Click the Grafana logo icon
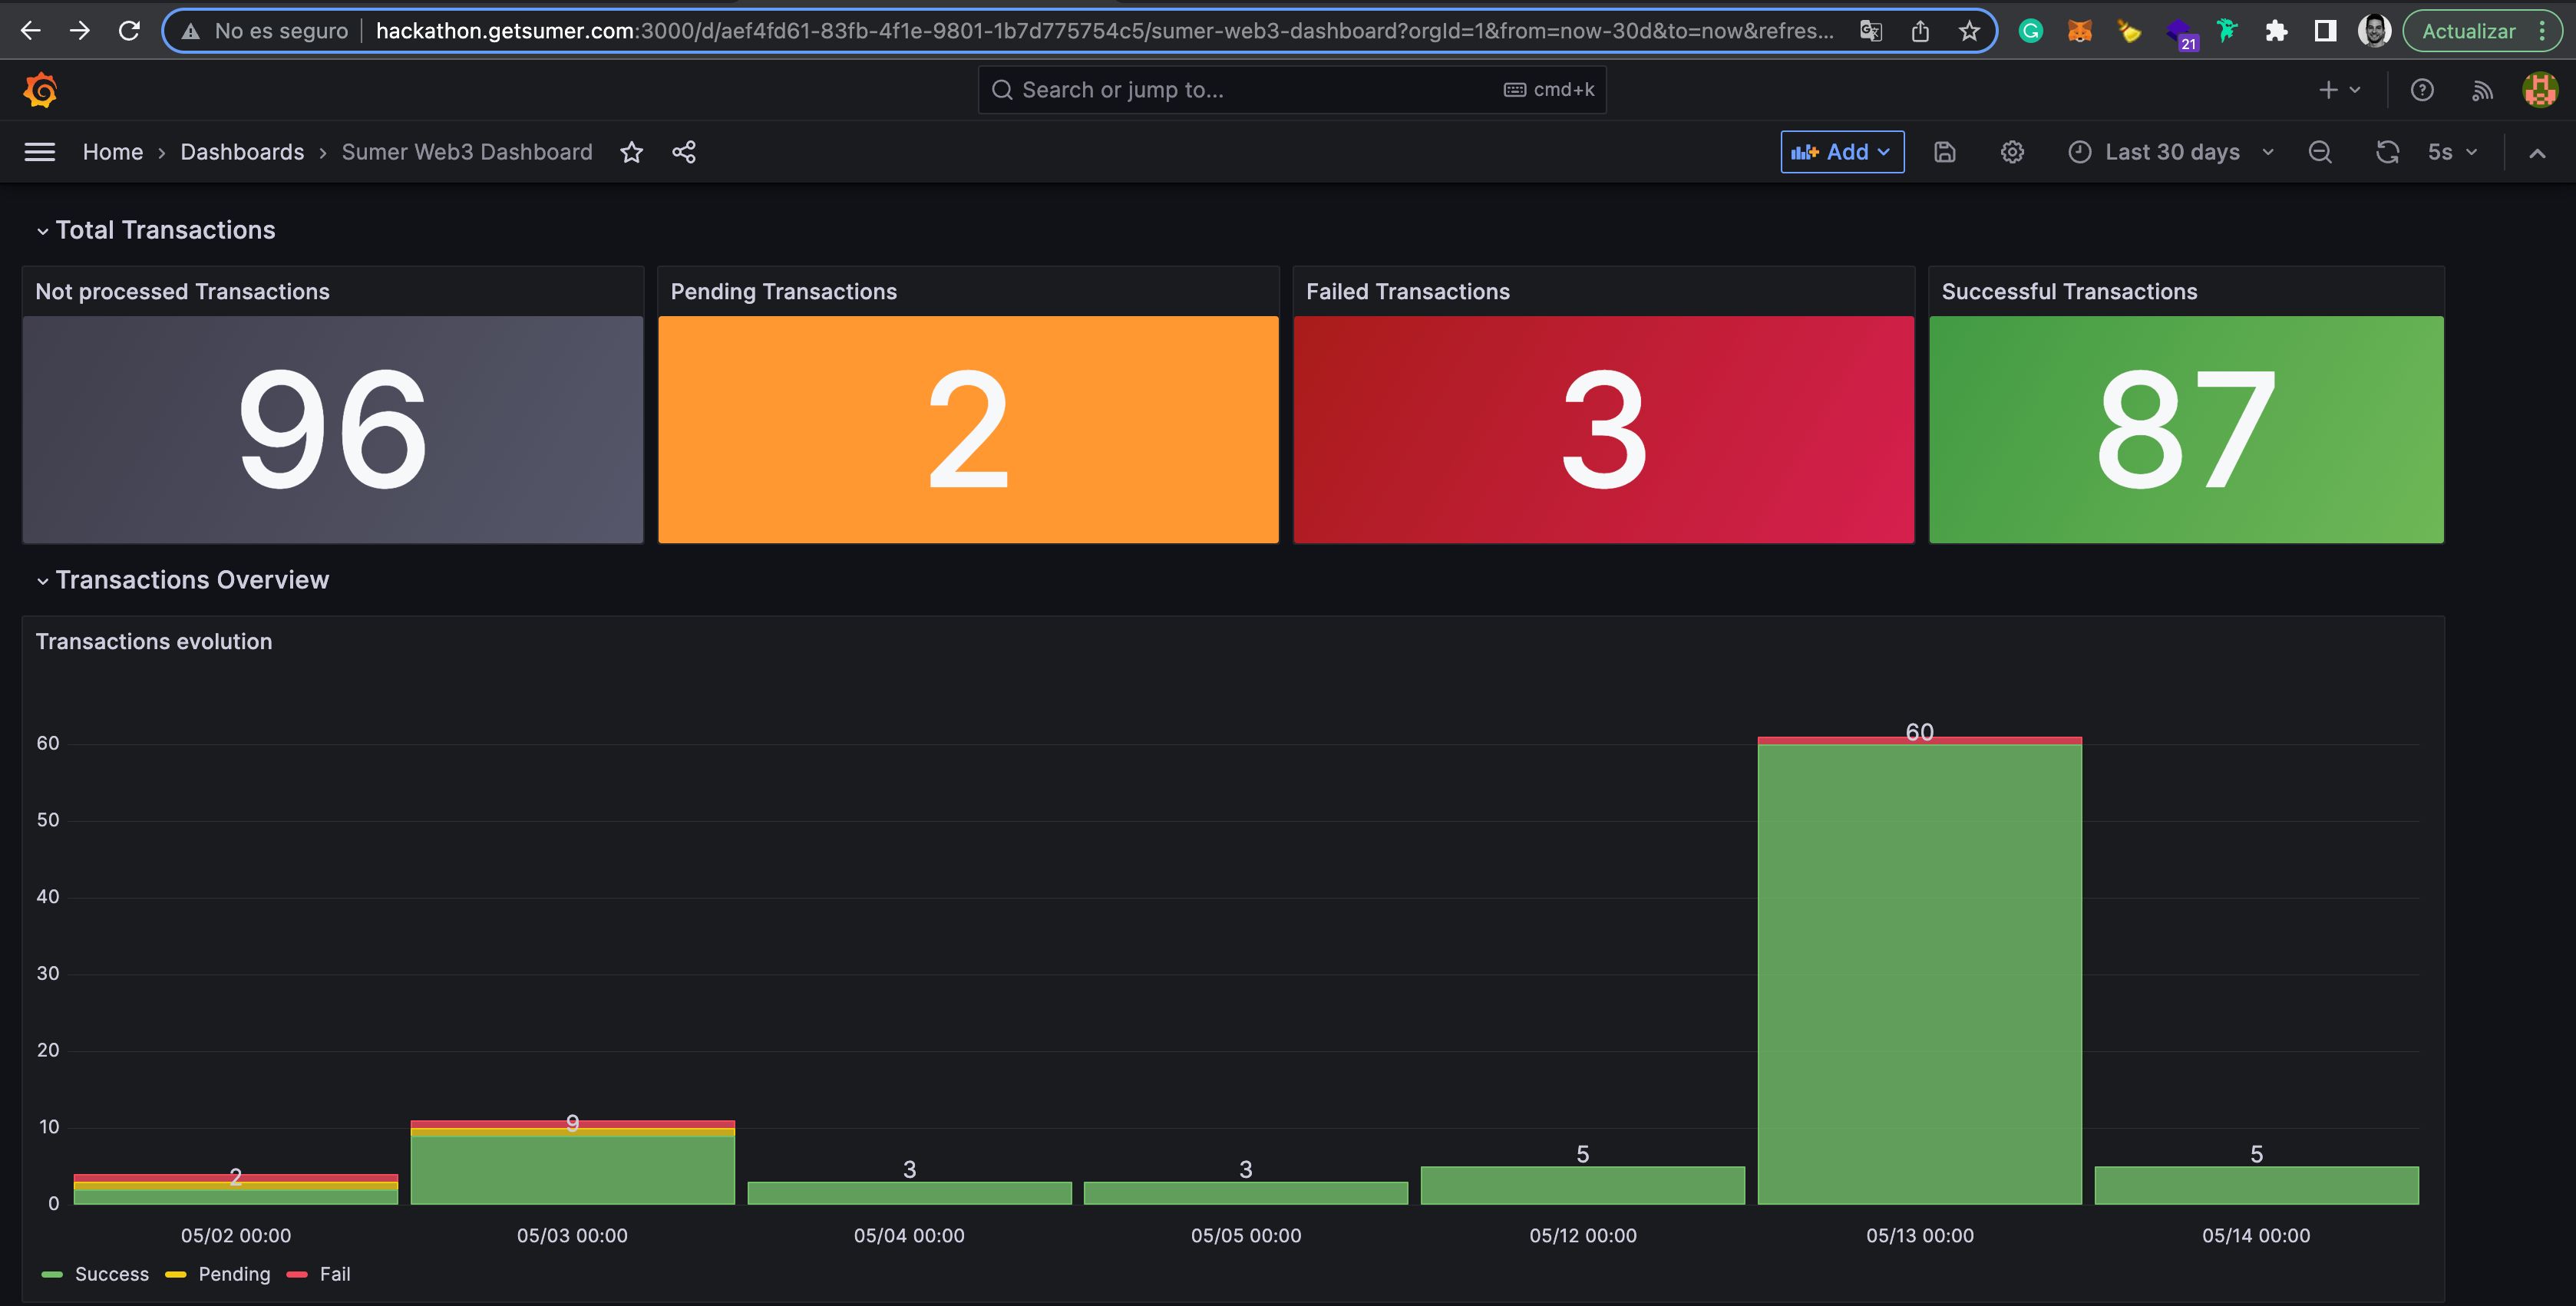The image size is (2576, 1306). [41, 90]
